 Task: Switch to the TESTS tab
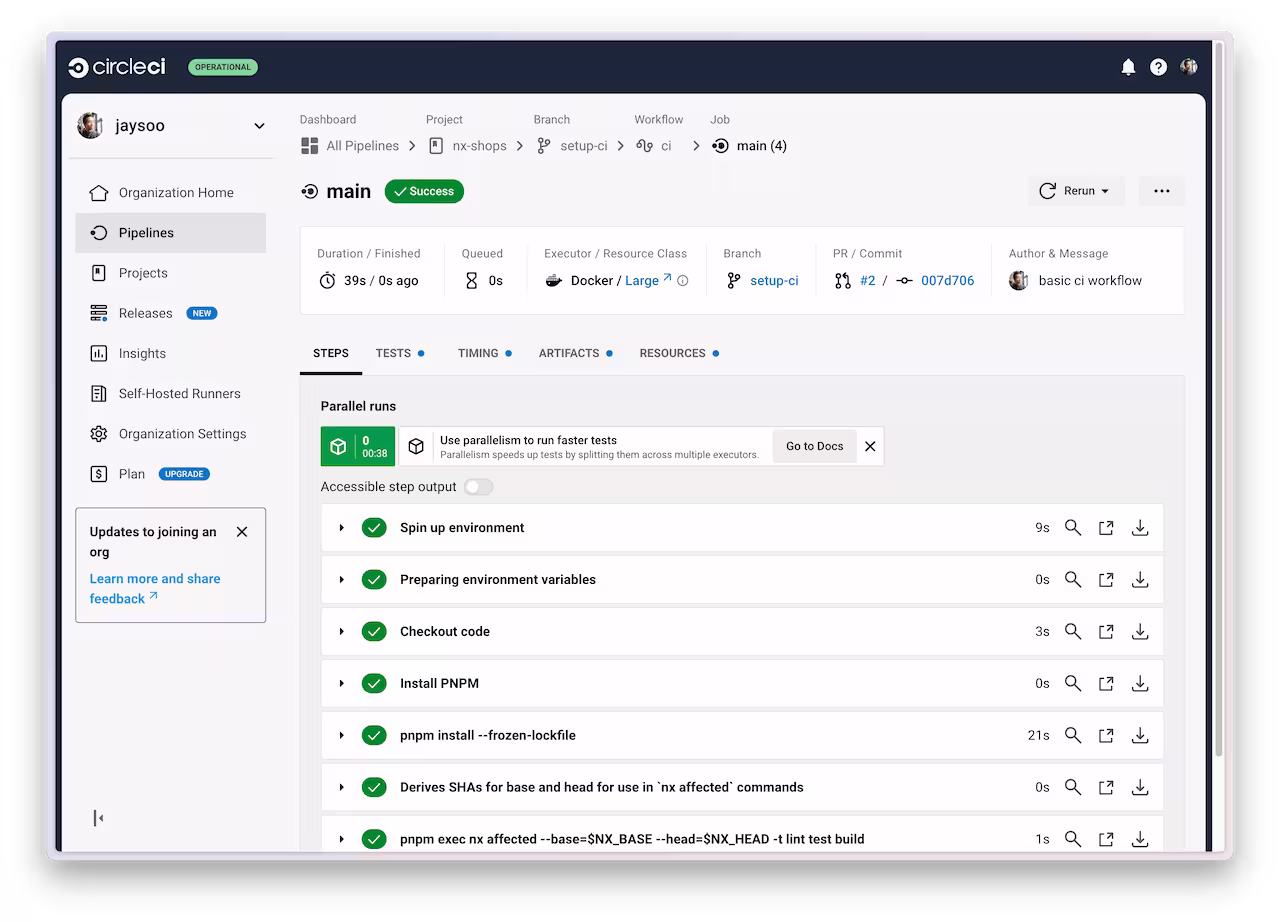pyautogui.click(x=393, y=353)
